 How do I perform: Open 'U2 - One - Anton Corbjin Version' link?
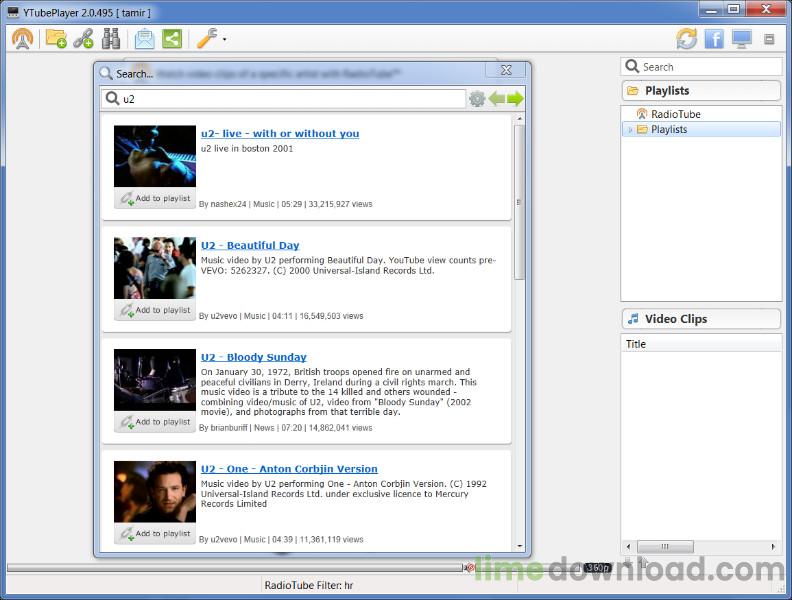click(289, 469)
